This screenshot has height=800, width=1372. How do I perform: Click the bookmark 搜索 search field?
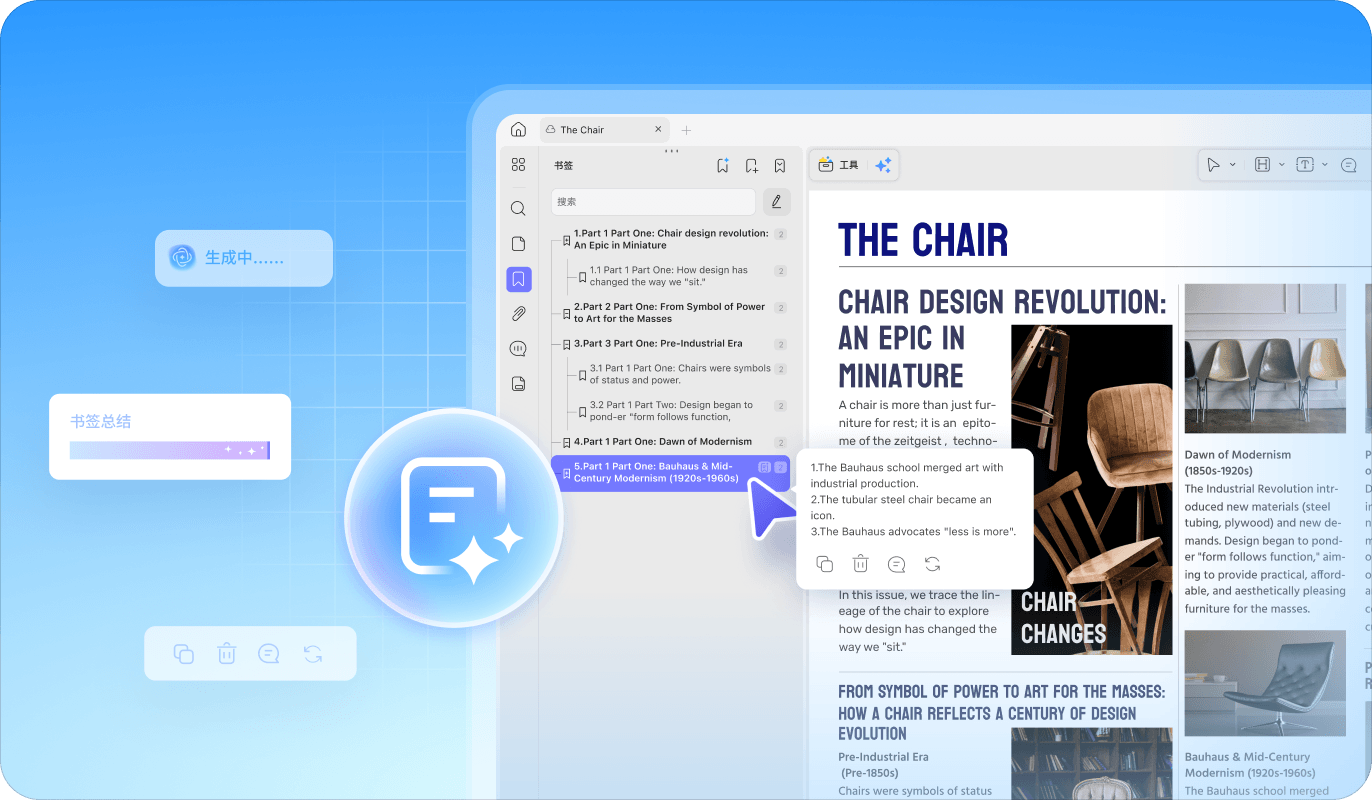coord(653,202)
